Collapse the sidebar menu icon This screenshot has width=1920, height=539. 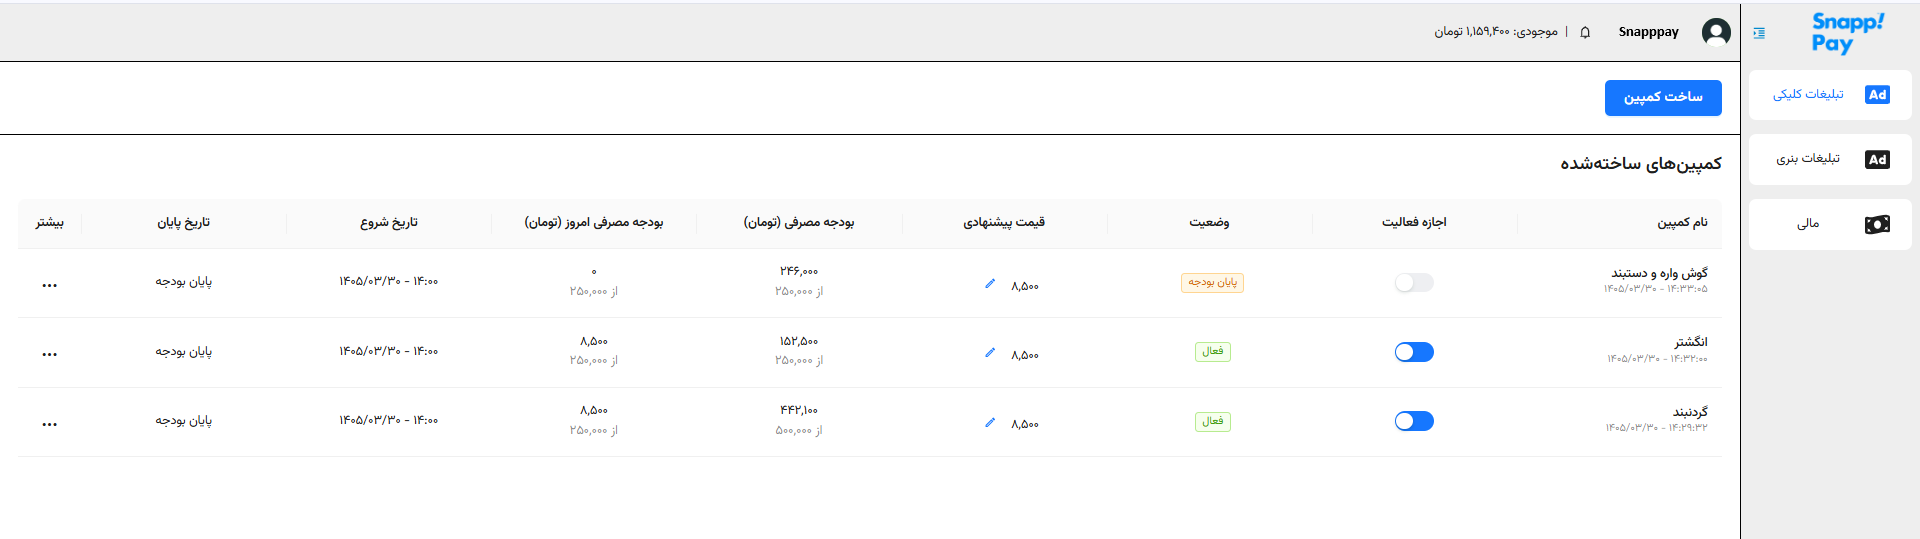coord(1759,33)
